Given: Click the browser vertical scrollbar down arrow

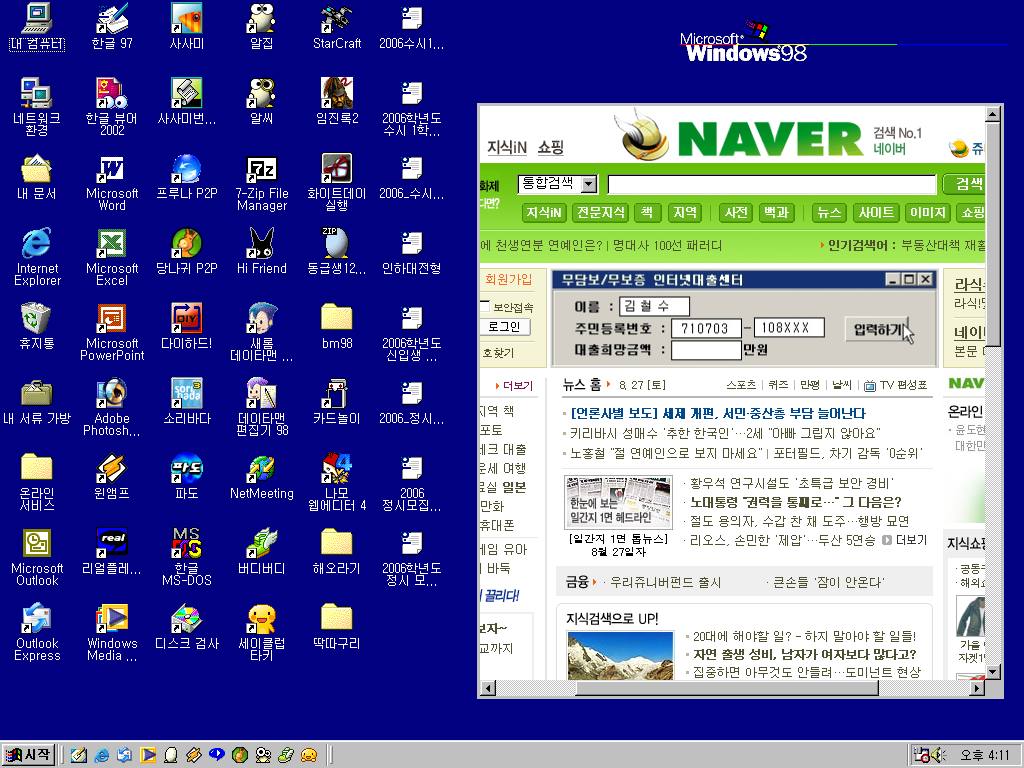Looking at the screenshot, I should pyautogui.click(x=993, y=671).
